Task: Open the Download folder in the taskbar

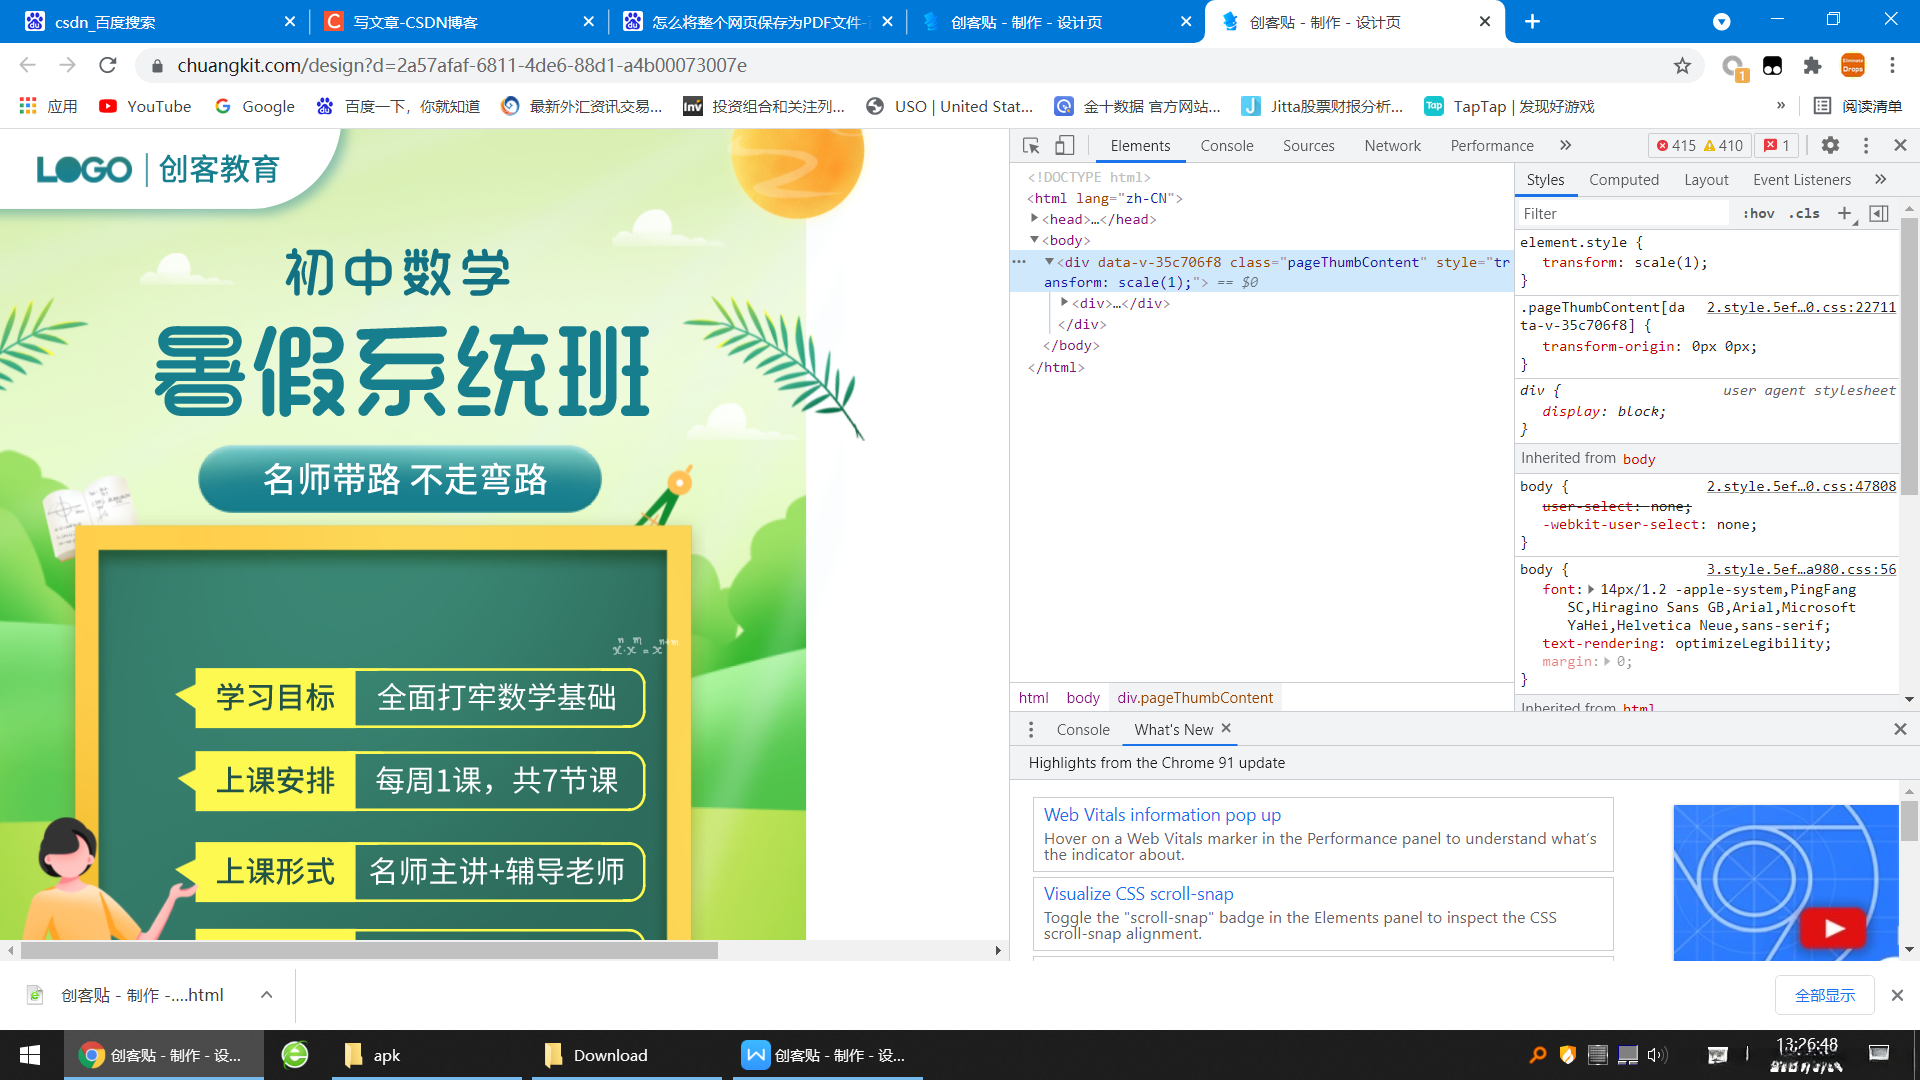Action: click(x=610, y=1055)
